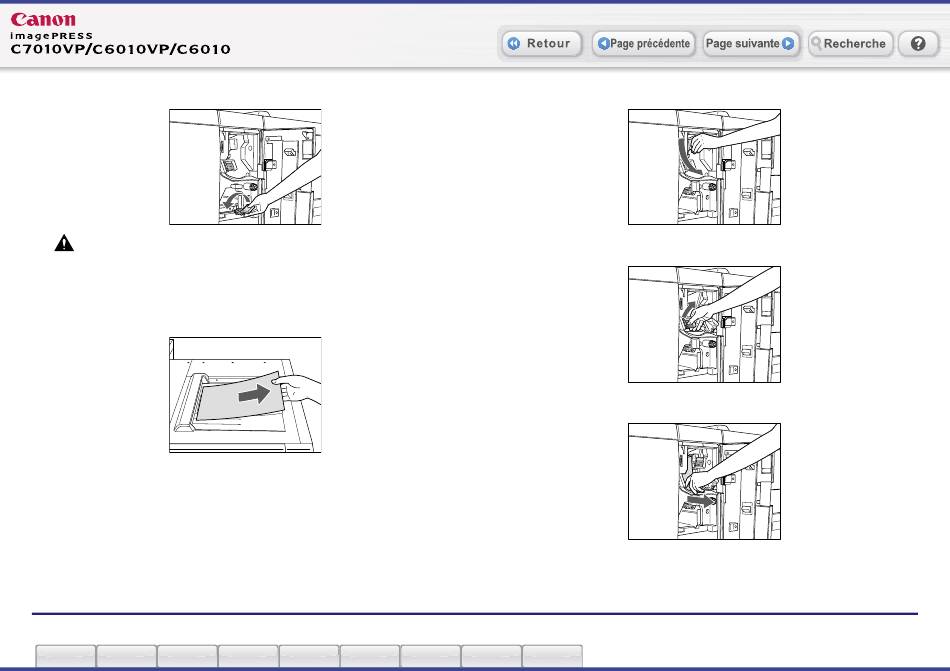
Task: Go to Page précédente
Action: pyautogui.click(x=643, y=44)
